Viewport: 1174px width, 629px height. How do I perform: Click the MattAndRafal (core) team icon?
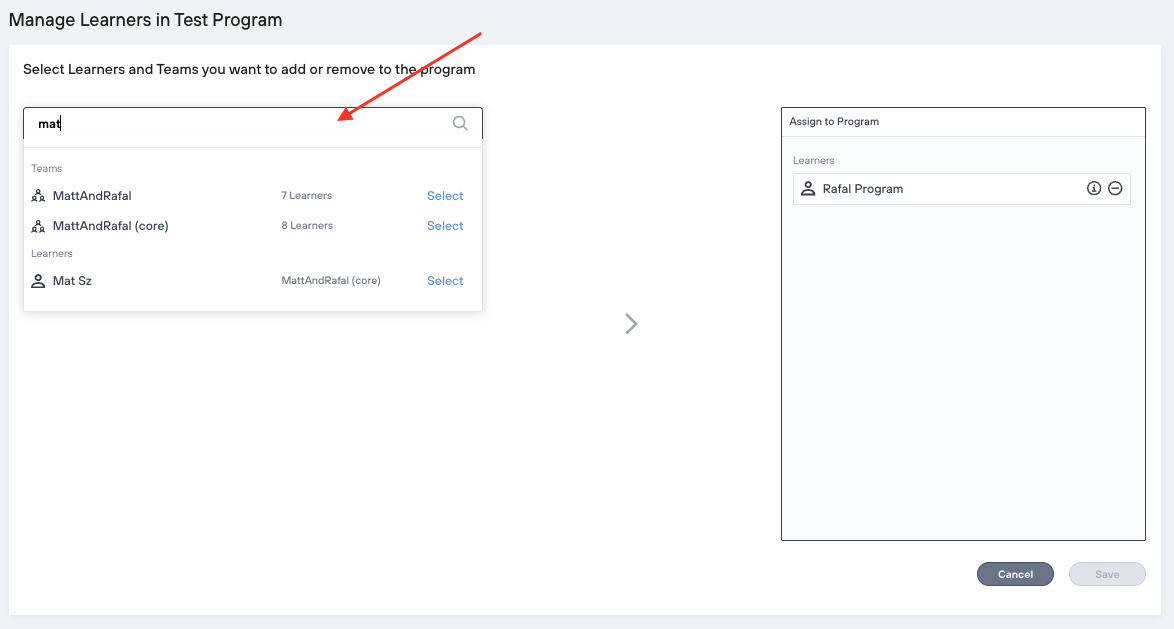(x=39, y=226)
